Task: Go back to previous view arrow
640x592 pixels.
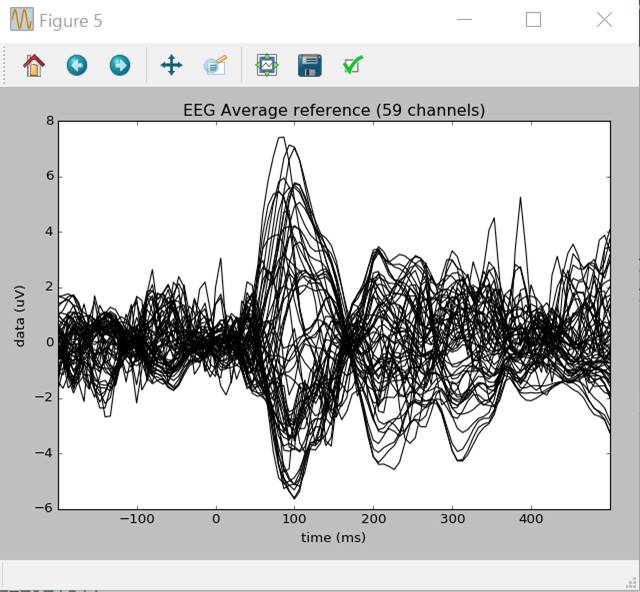Action: click(77, 66)
